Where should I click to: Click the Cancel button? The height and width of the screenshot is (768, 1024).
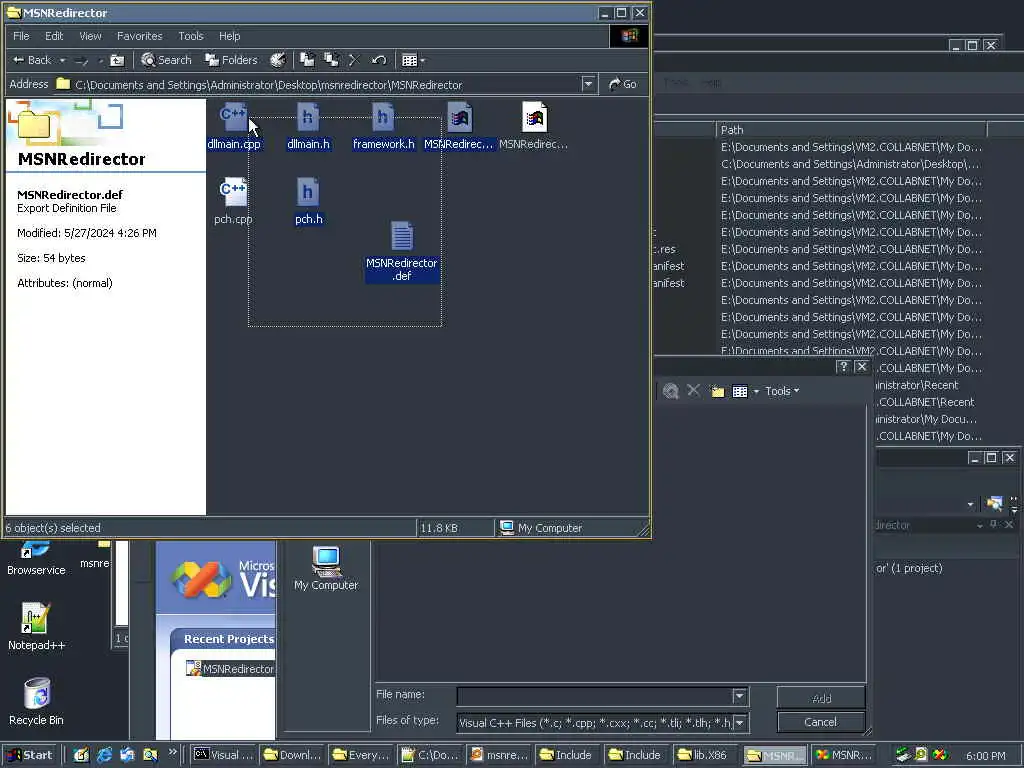coord(821,722)
